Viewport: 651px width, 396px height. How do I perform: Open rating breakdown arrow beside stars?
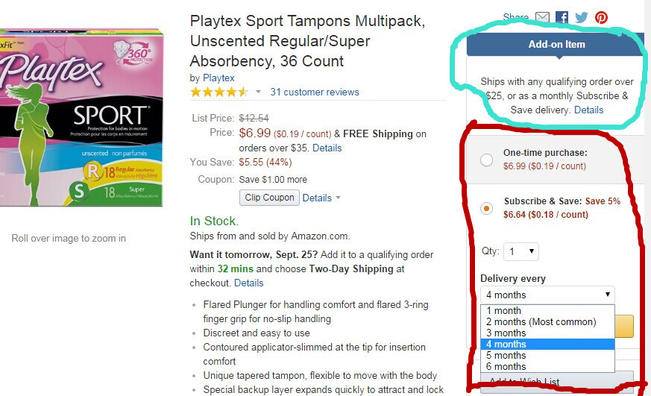click(258, 92)
